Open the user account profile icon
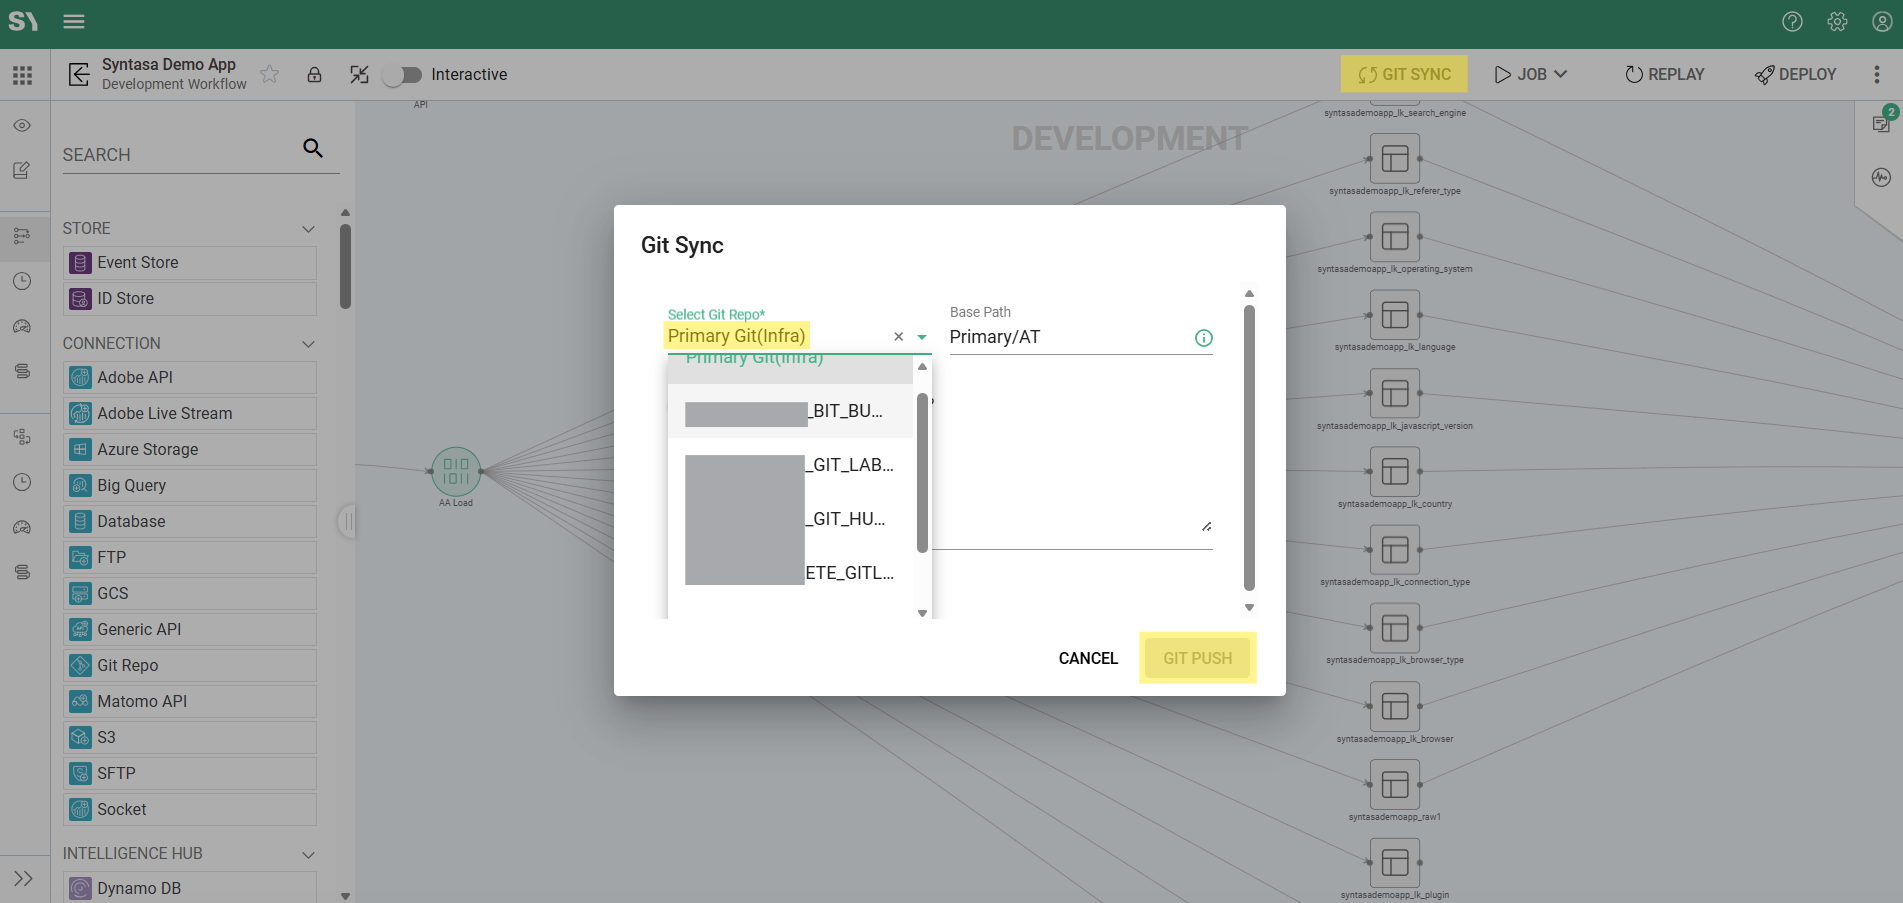The height and width of the screenshot is (903, 1903). pyautogui.click(x=1881, y=21)
